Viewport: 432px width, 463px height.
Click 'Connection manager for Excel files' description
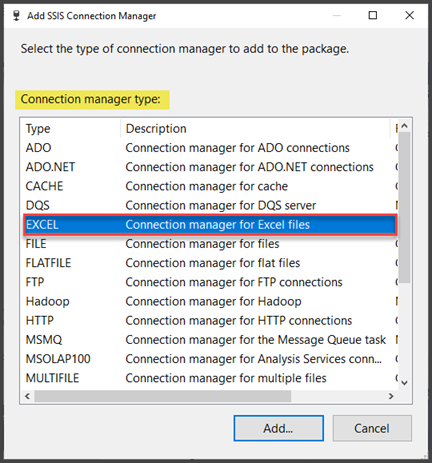218,225
